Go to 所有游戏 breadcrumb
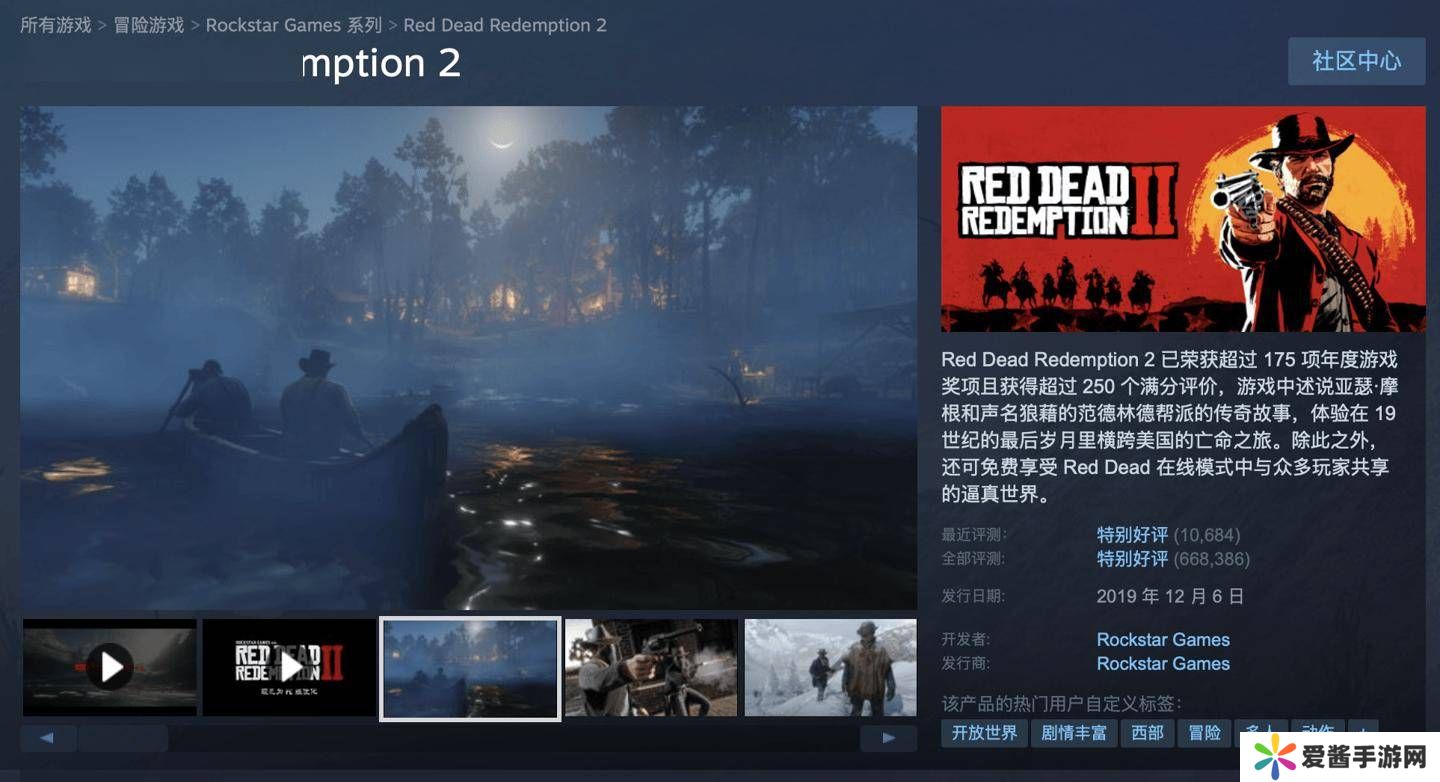 56,25
